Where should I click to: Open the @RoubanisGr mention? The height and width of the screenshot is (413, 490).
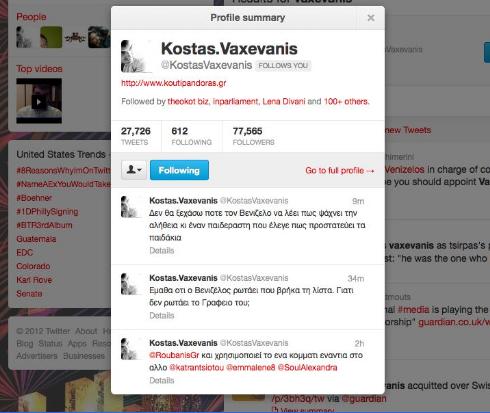click(174, 355)
